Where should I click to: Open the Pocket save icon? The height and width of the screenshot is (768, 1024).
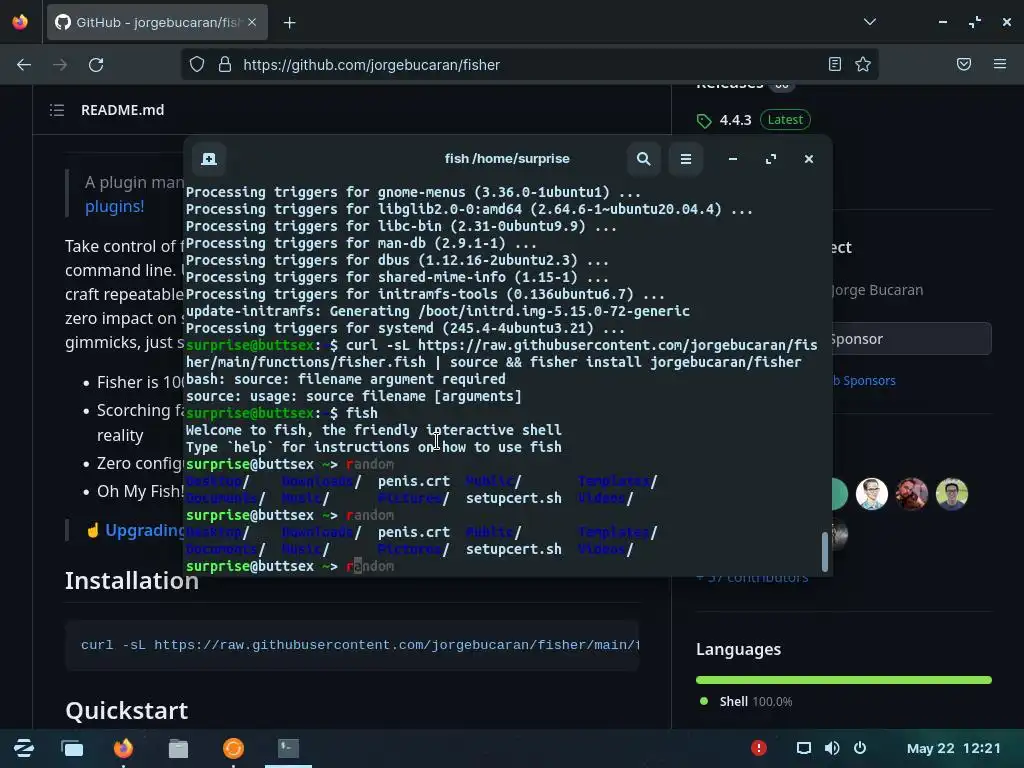964,64
